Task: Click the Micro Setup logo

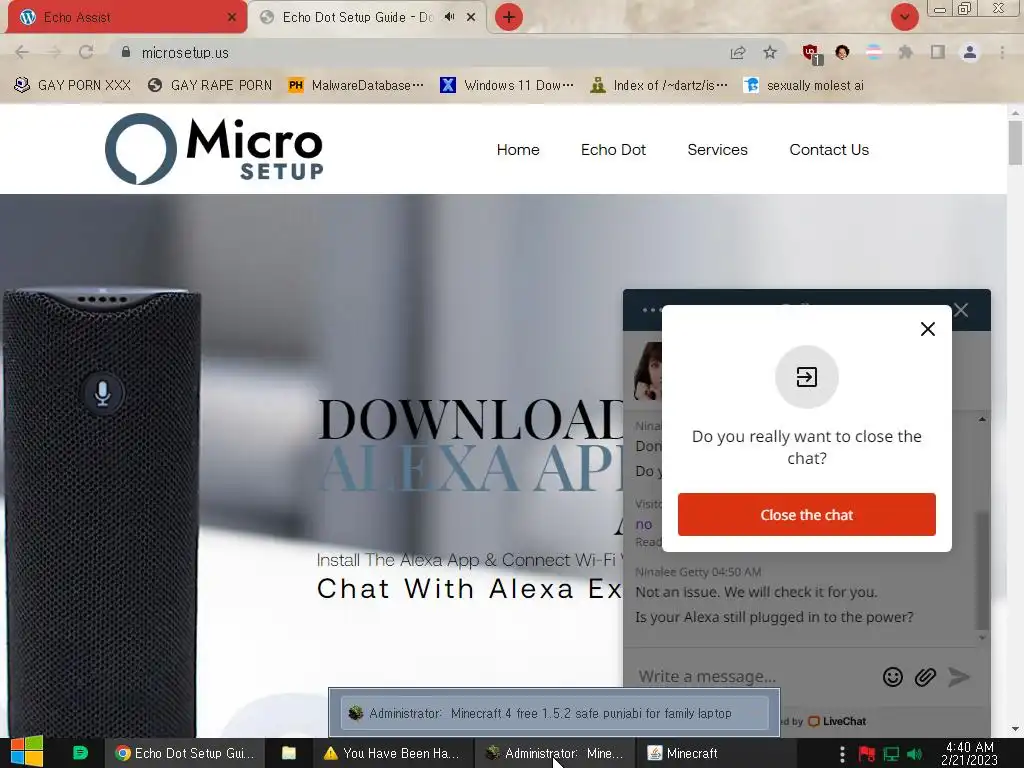Action: pos(214,149)
